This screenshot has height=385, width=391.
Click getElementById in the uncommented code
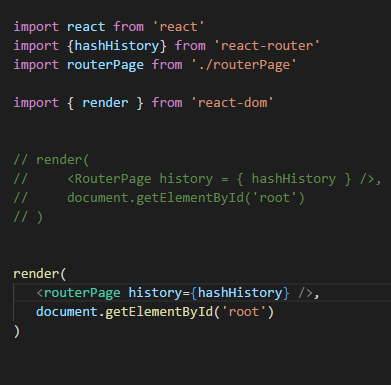159,312
